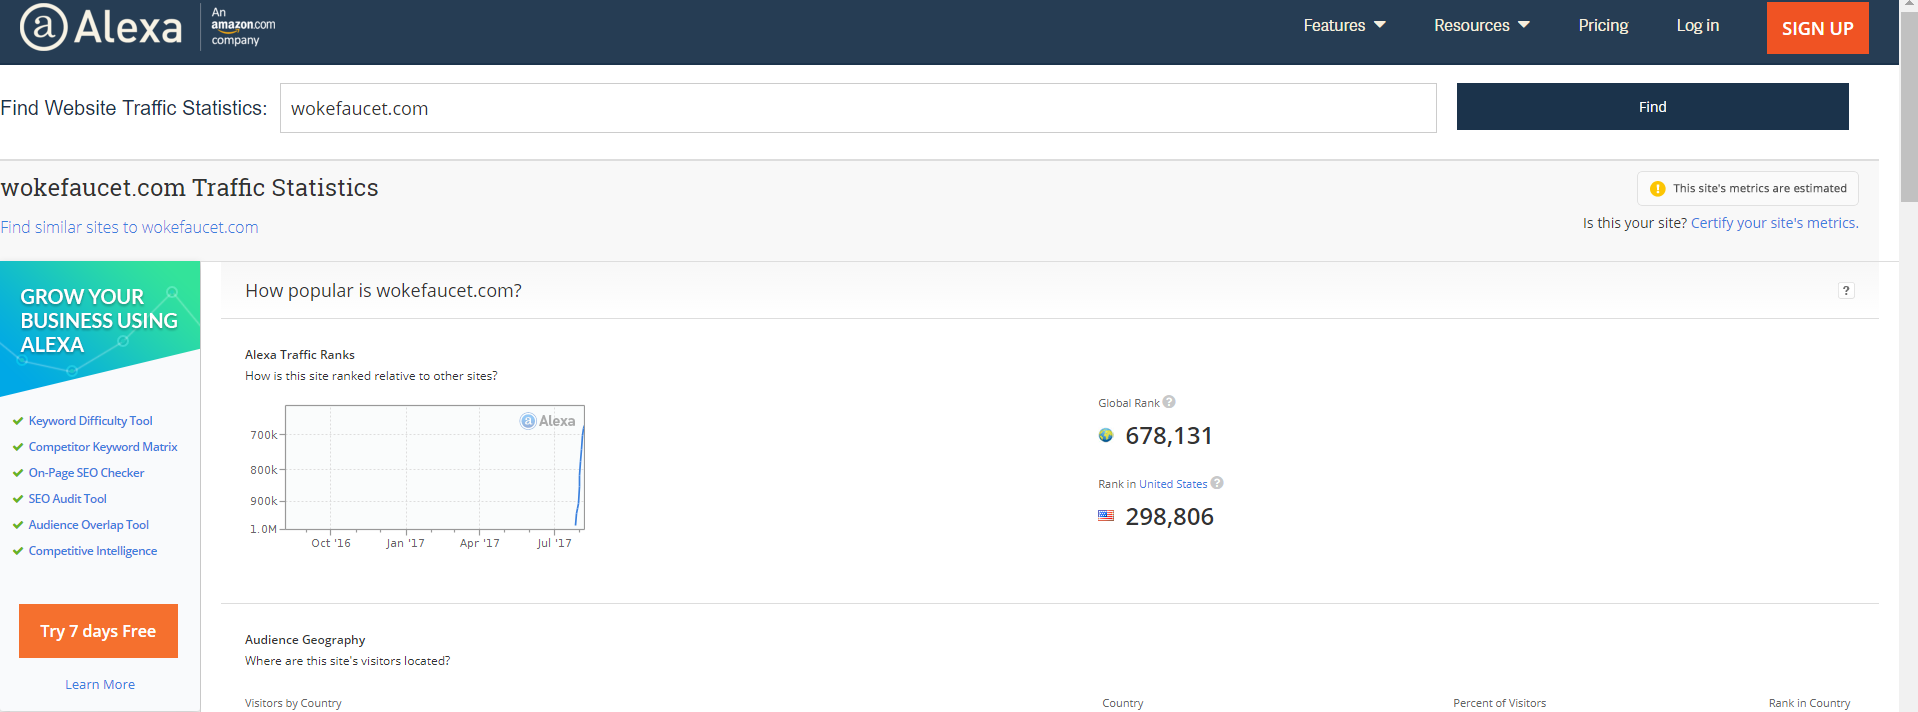1918x712 pixels.
Task: Click the US flag icon beside 298,806
Action: pyautogui.click(x=1106, y=516)
